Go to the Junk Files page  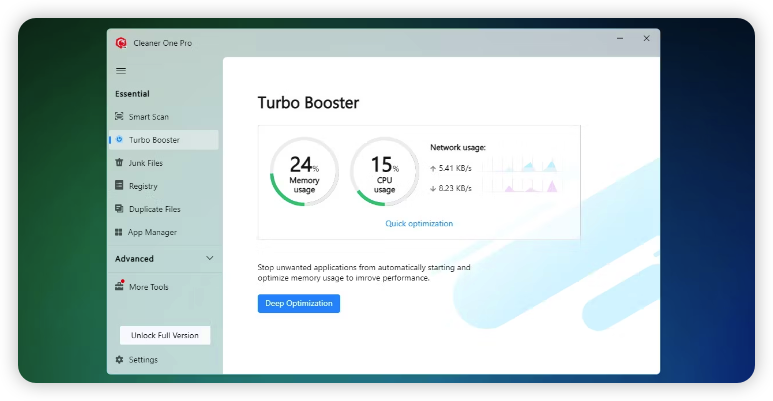[x=145, y=163]
